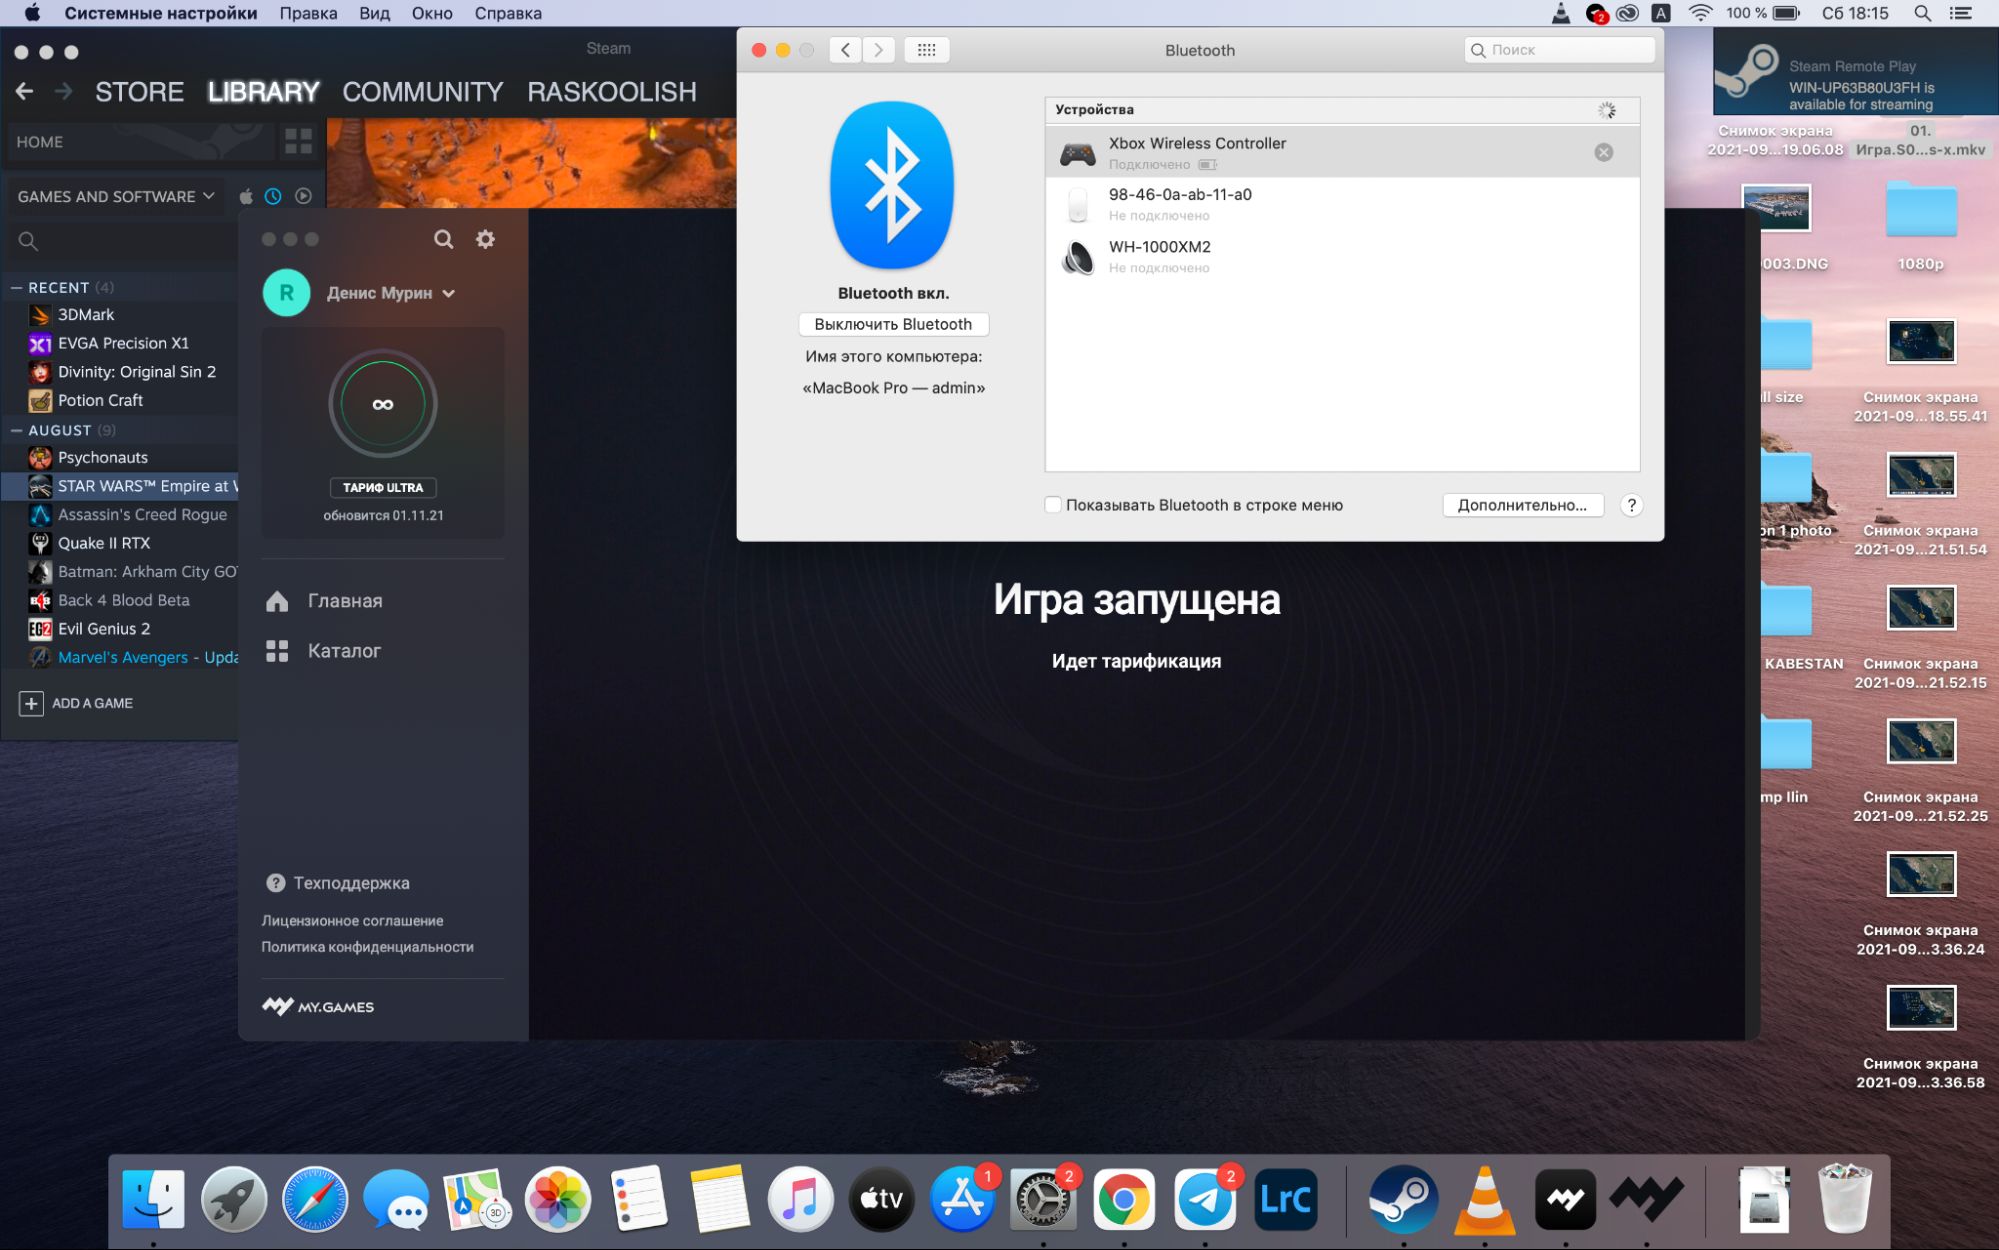Go to Steam STORE tab
This screenshot has width=1999, height=1250.
point(139,92)
